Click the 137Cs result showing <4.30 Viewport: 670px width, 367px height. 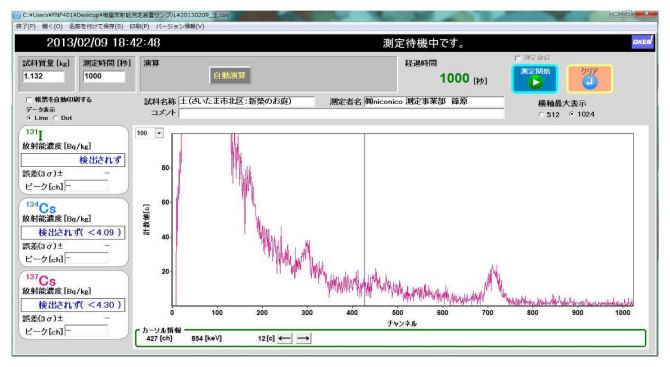coord(73,305)
